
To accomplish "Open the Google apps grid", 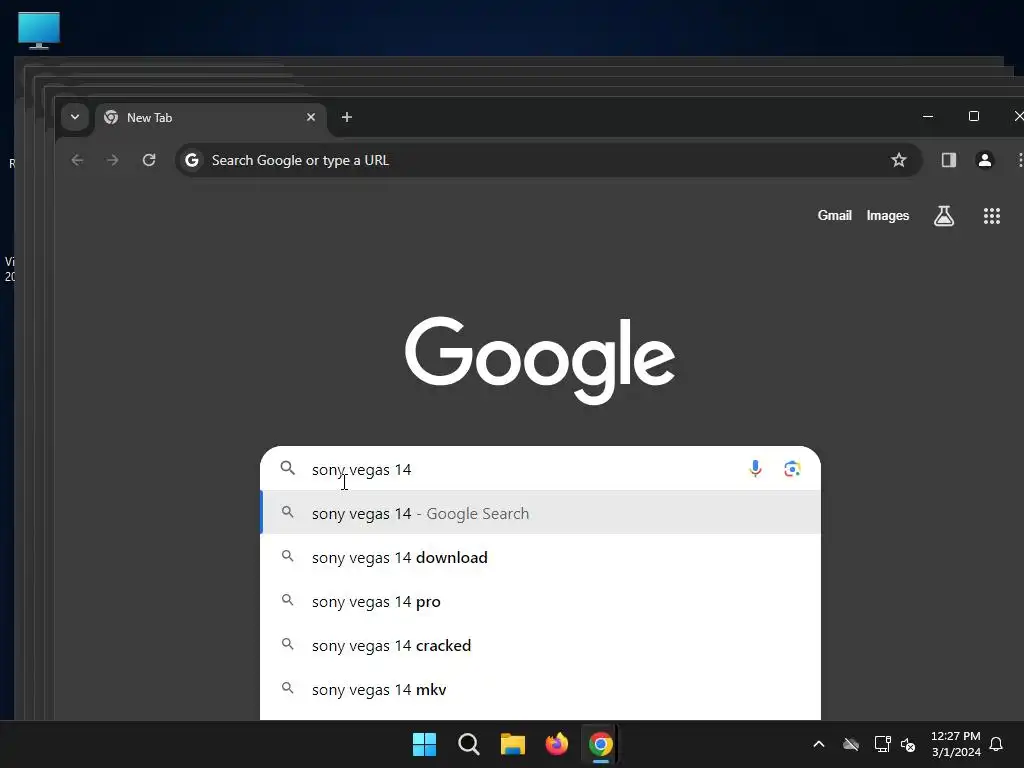I will click(992, 216).
